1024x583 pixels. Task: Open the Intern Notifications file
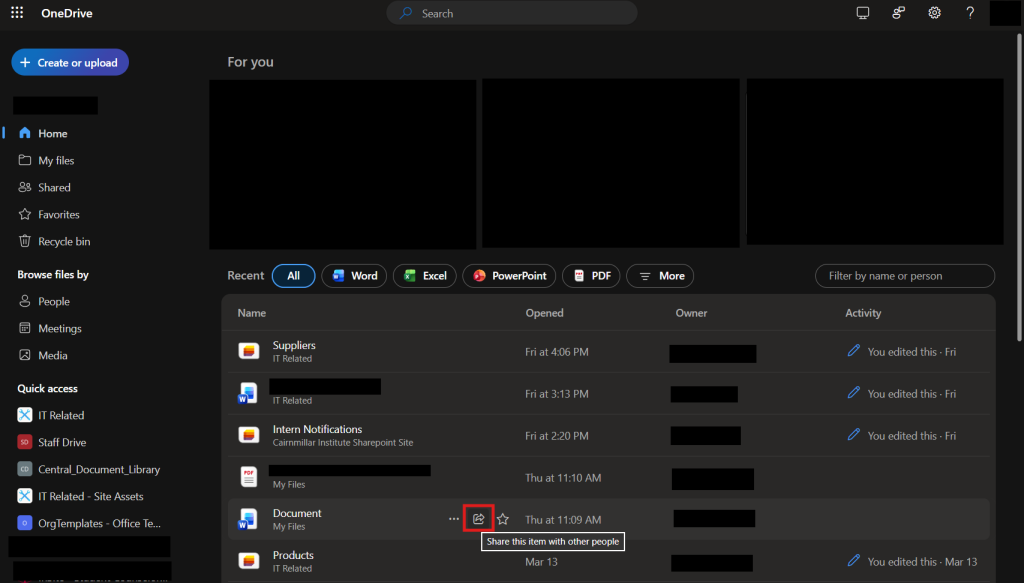pos(317,429)
